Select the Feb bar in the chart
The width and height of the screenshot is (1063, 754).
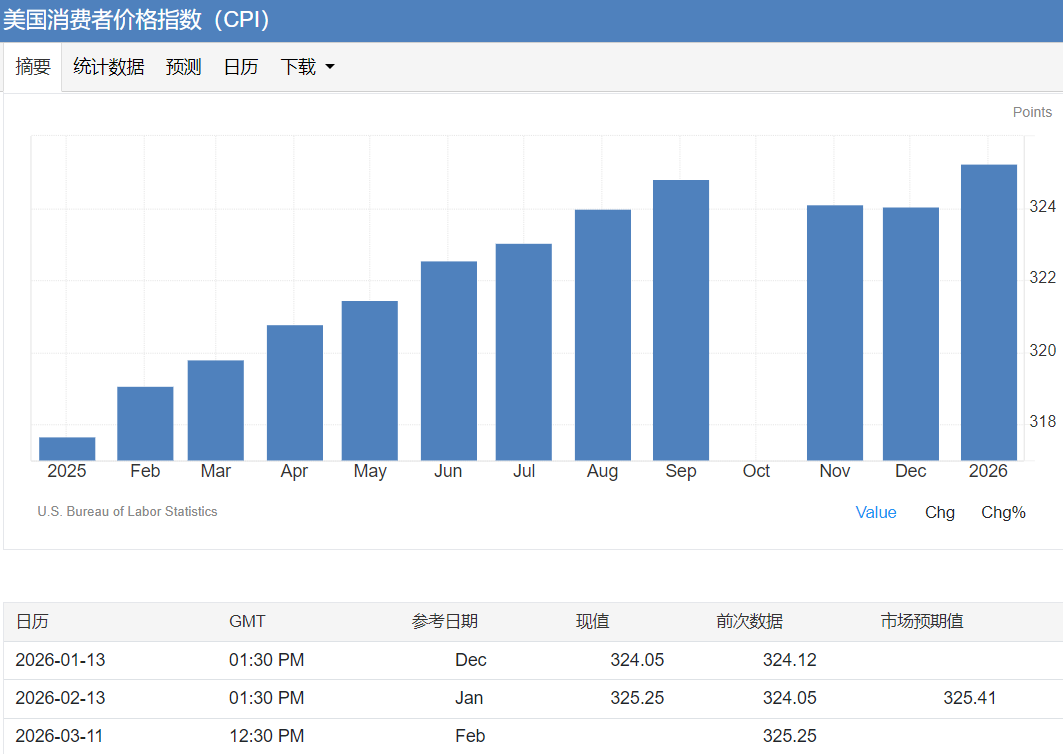(145, 420)
